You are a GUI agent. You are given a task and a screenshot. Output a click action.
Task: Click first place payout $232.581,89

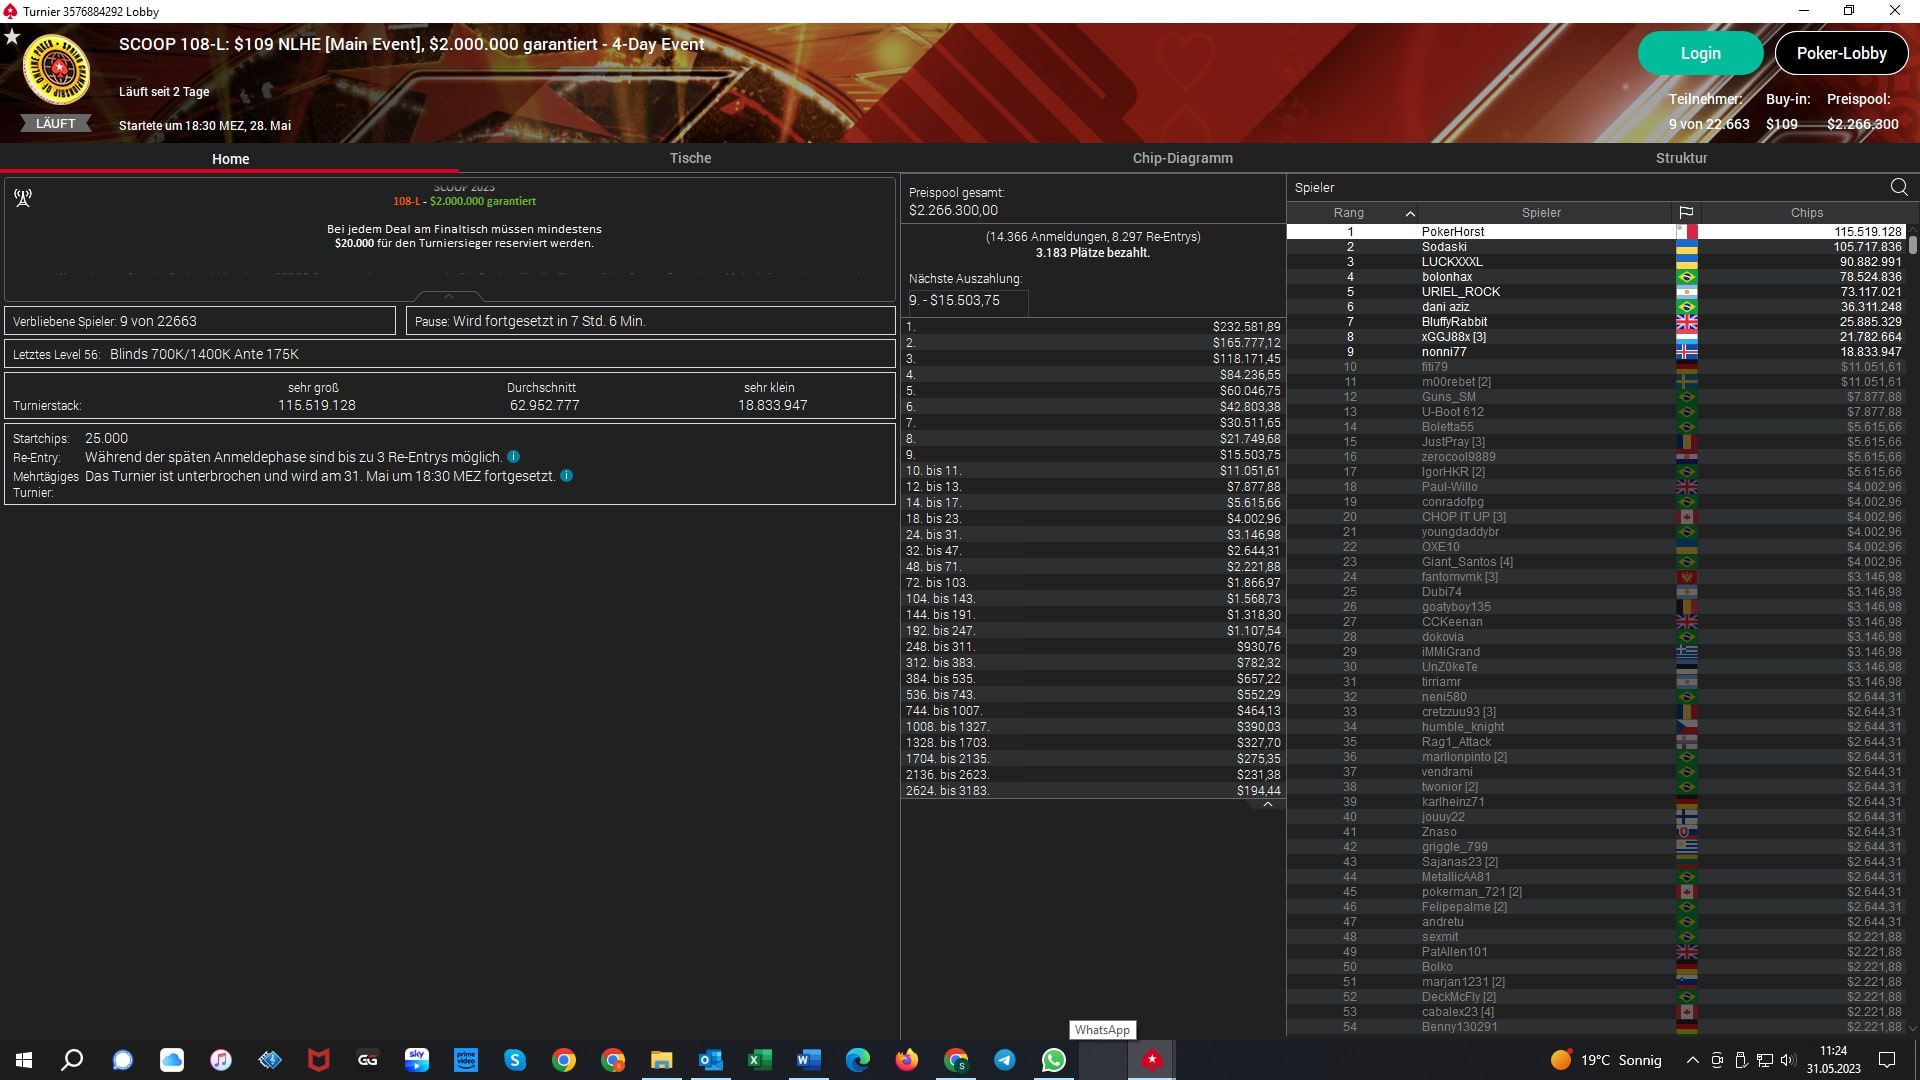[1246, 327]
